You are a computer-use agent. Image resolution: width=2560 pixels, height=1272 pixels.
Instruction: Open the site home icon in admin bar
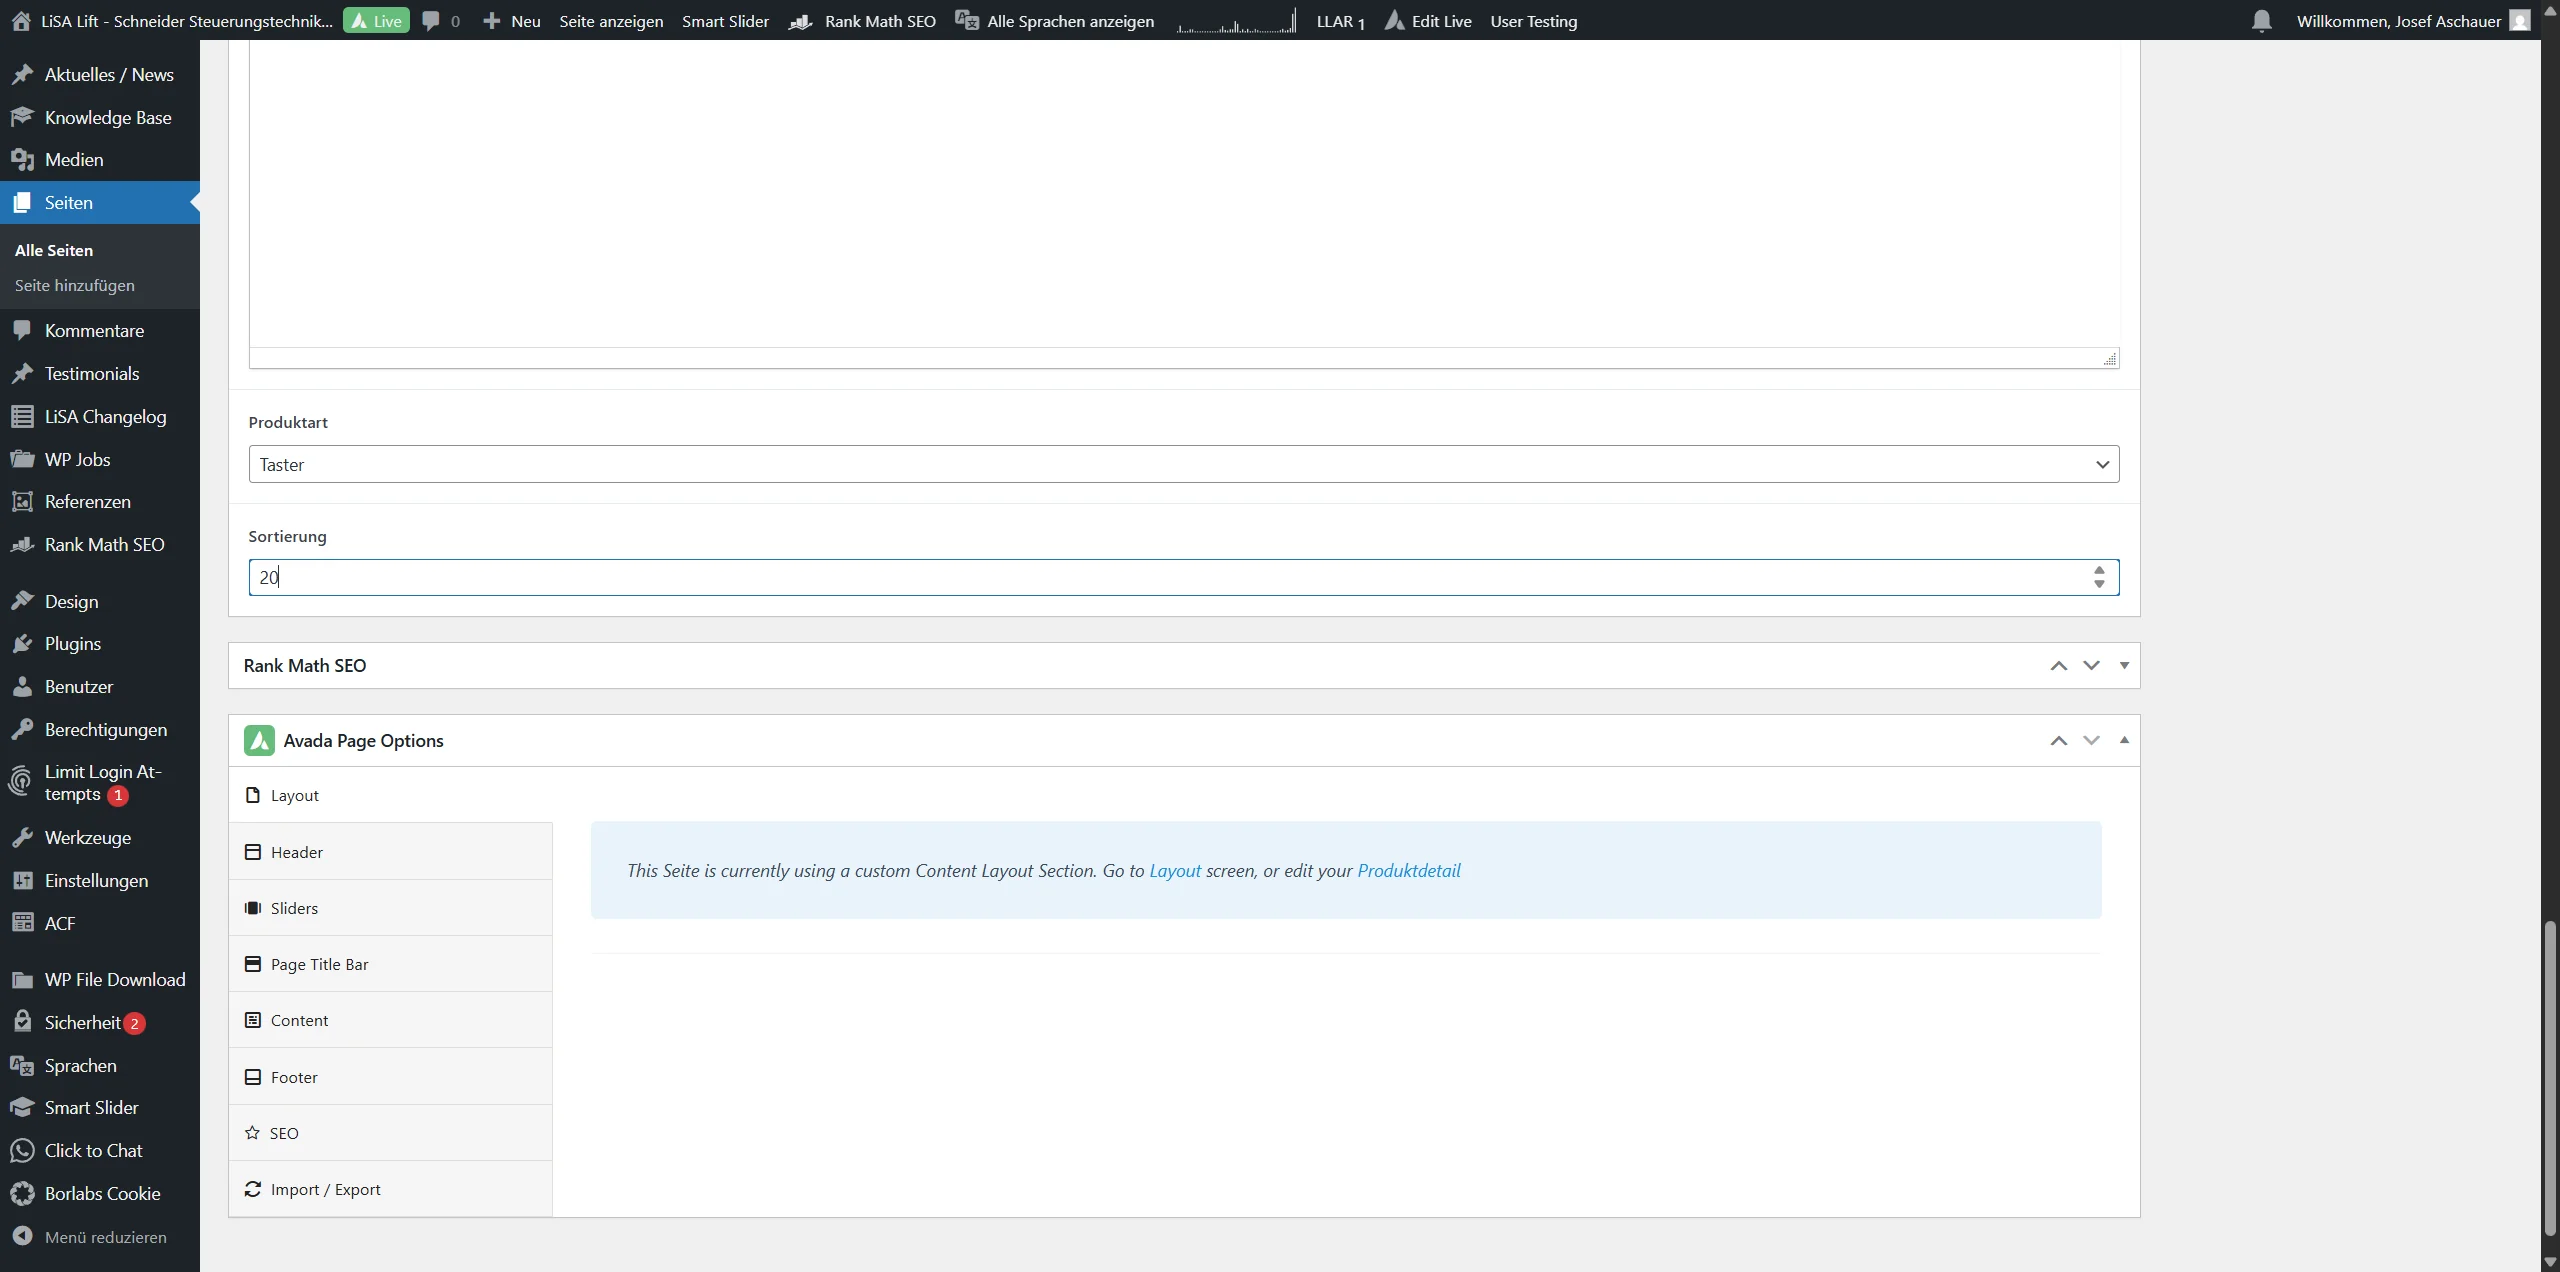pyautogui.click(x=19, y=21)
